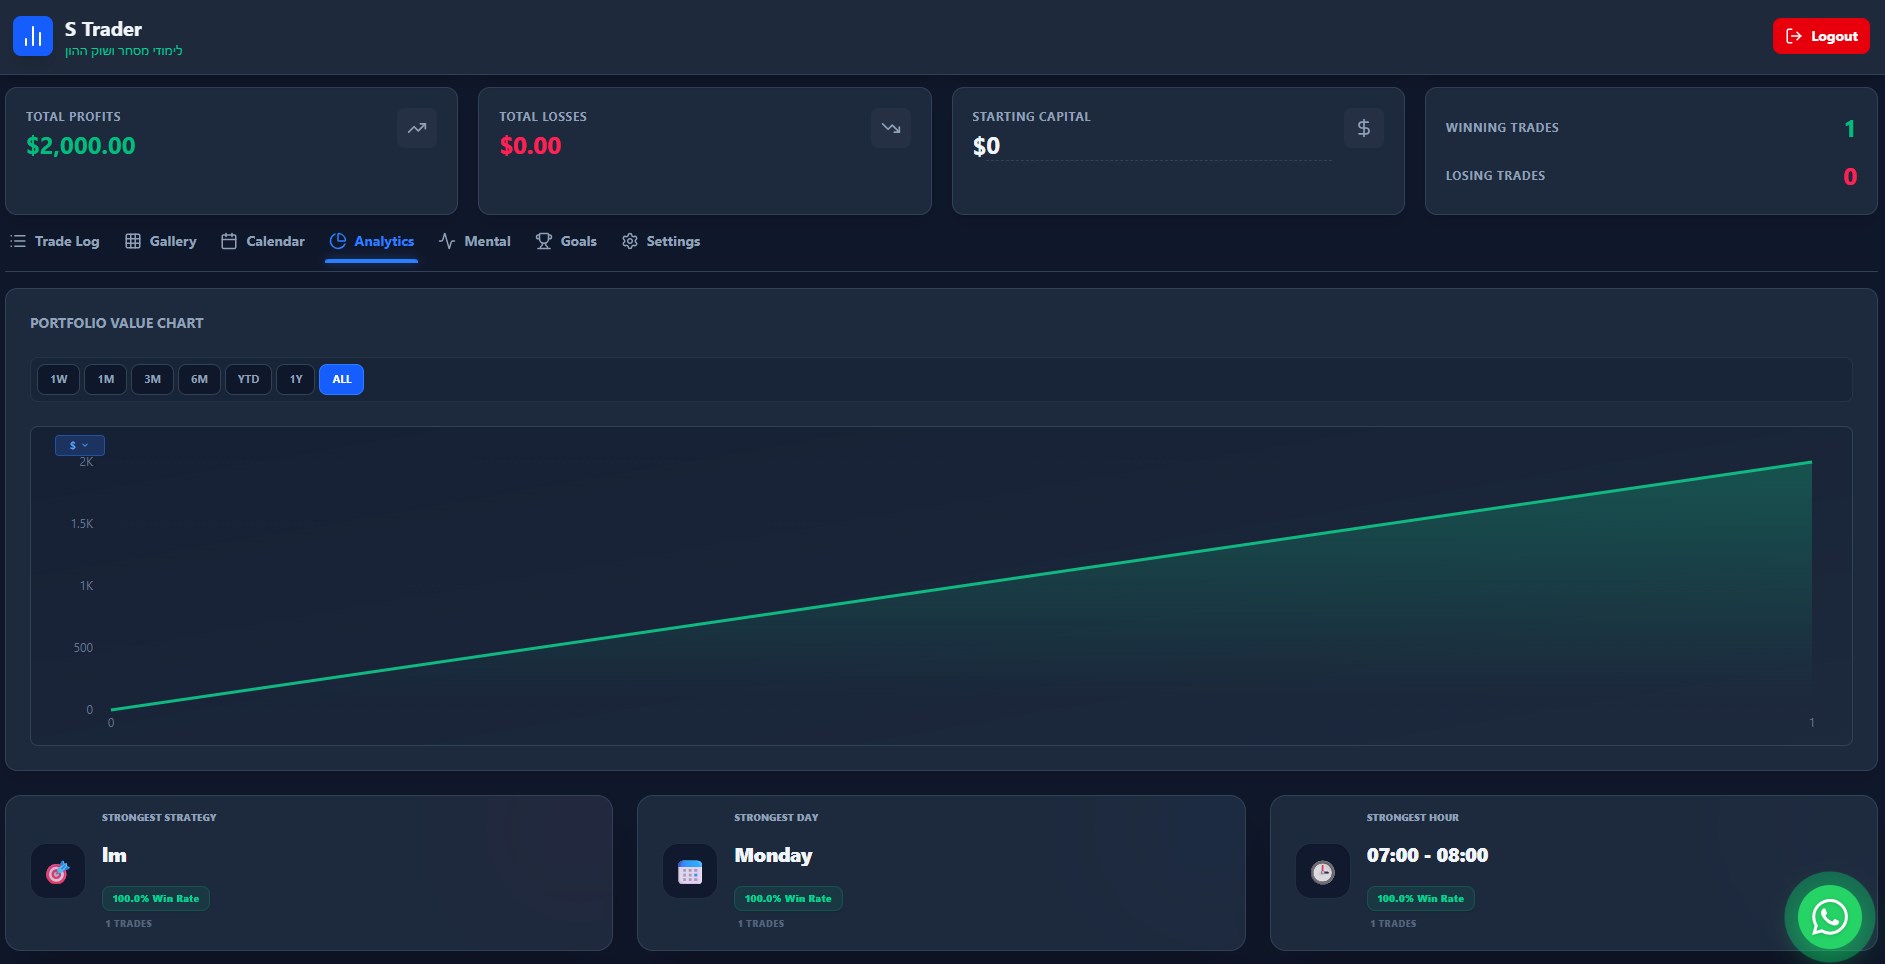Click the calendar icon for Strongest Day
The width and height of the screenshot is (1885, 964).
690,872
